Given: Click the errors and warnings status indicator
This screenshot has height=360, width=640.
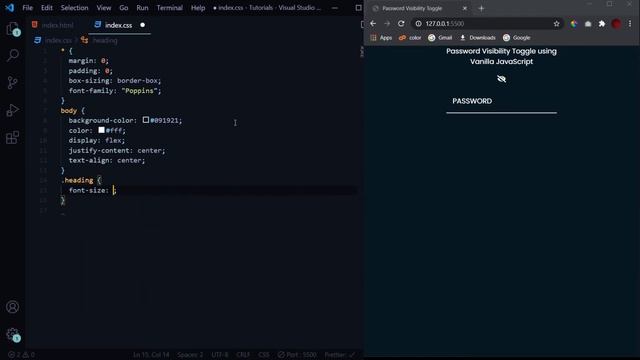Looking at the screenshot, I should click(x=22, y=355).
